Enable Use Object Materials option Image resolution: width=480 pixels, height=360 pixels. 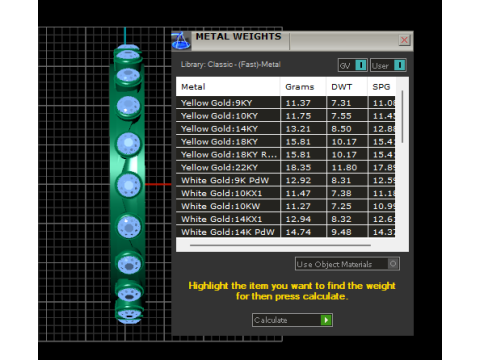tap(393, 264)
